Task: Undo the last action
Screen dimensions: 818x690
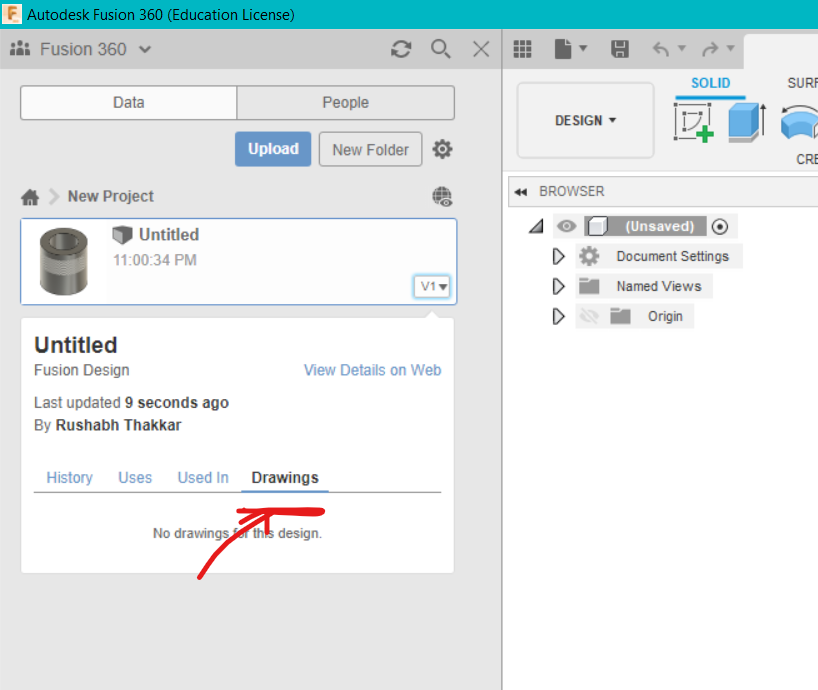Action: pyautogui.click(x=661, y=49)
